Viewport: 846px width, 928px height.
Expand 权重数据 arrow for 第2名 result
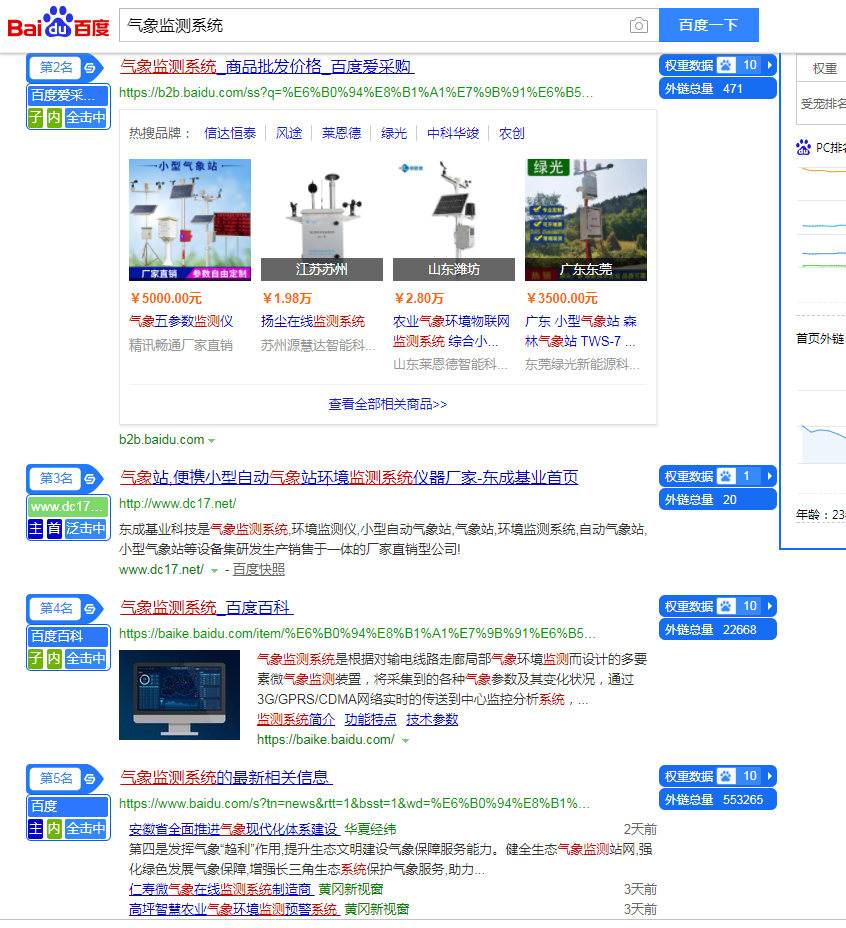(770, 65)
